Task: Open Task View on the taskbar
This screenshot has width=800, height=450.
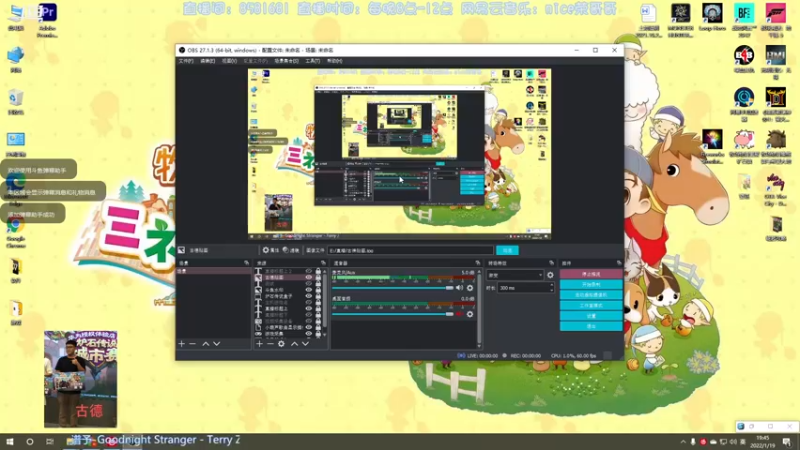Action: 49,442
